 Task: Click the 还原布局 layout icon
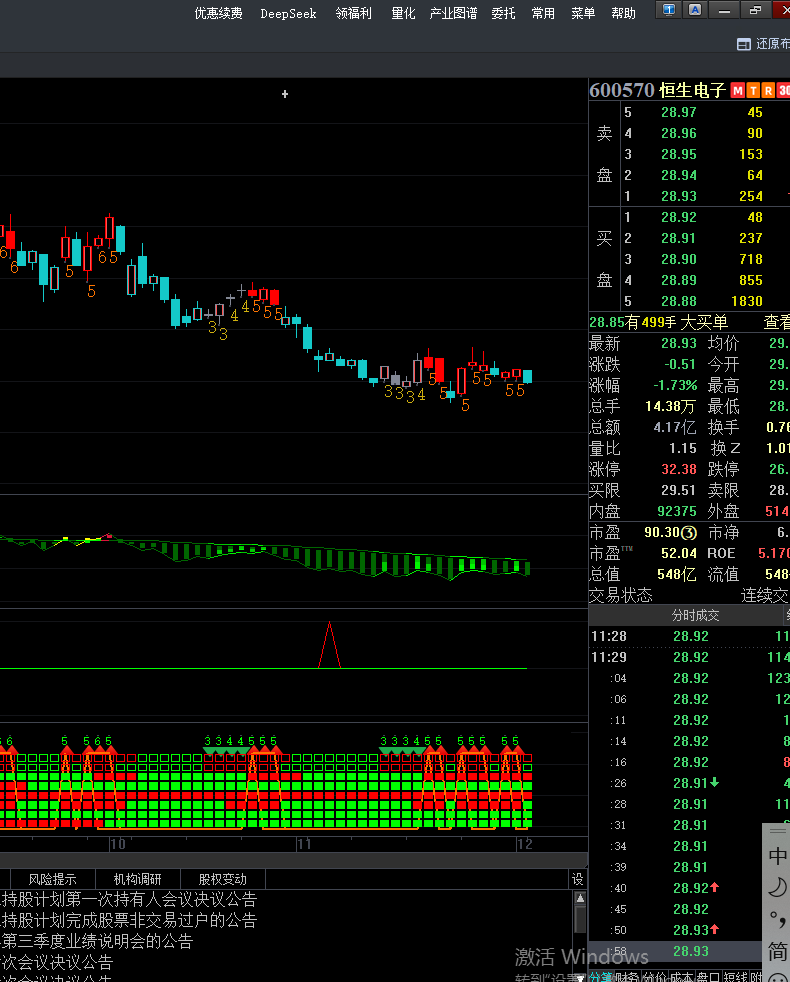pos(743,44)
